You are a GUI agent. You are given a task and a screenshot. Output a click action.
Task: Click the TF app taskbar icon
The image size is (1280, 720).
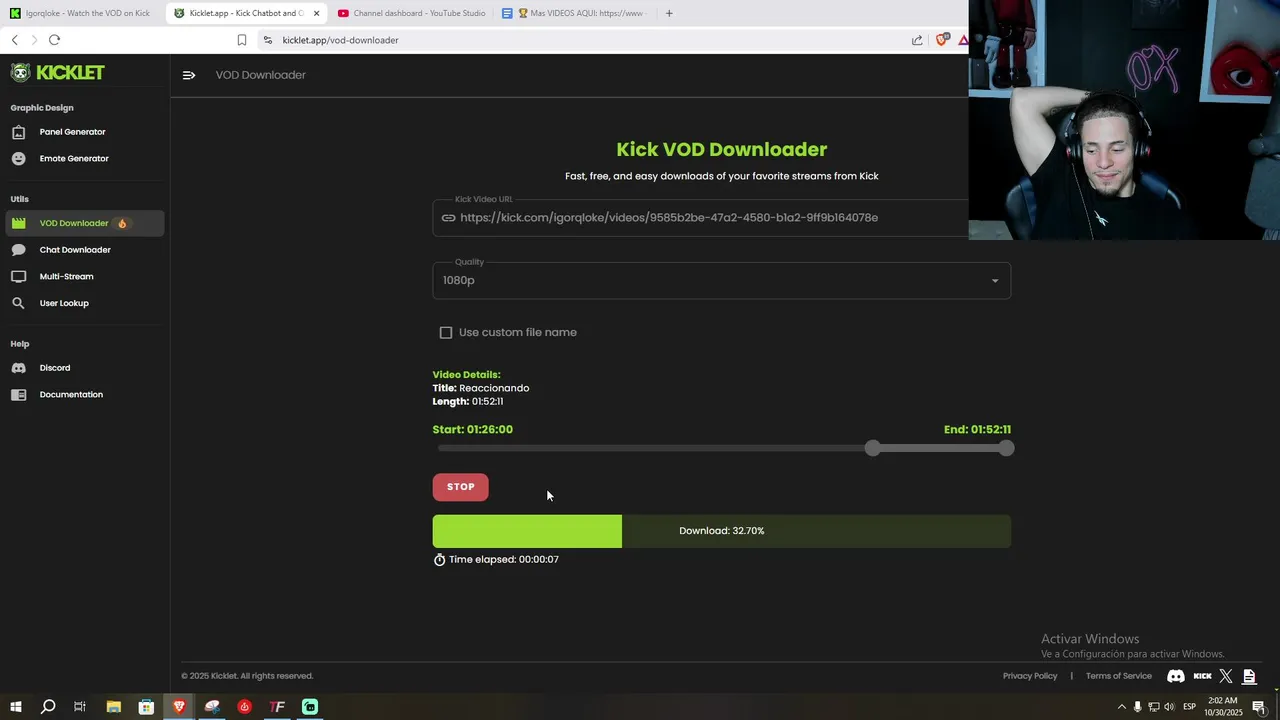[277, 707]
